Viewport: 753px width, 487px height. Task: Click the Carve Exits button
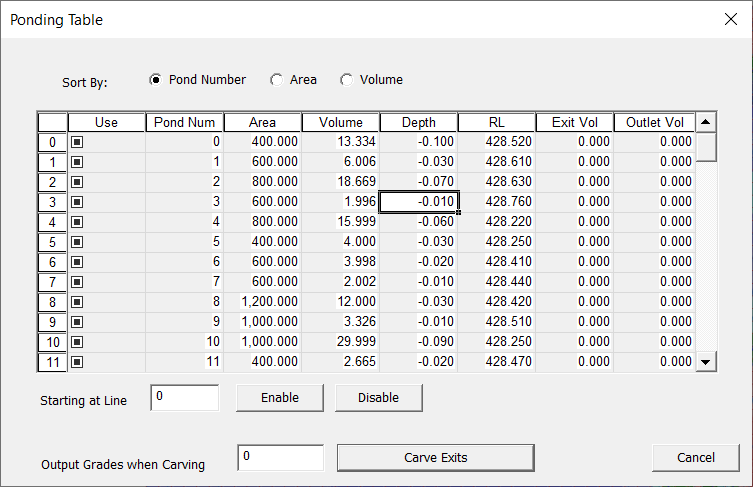(435, 457)
